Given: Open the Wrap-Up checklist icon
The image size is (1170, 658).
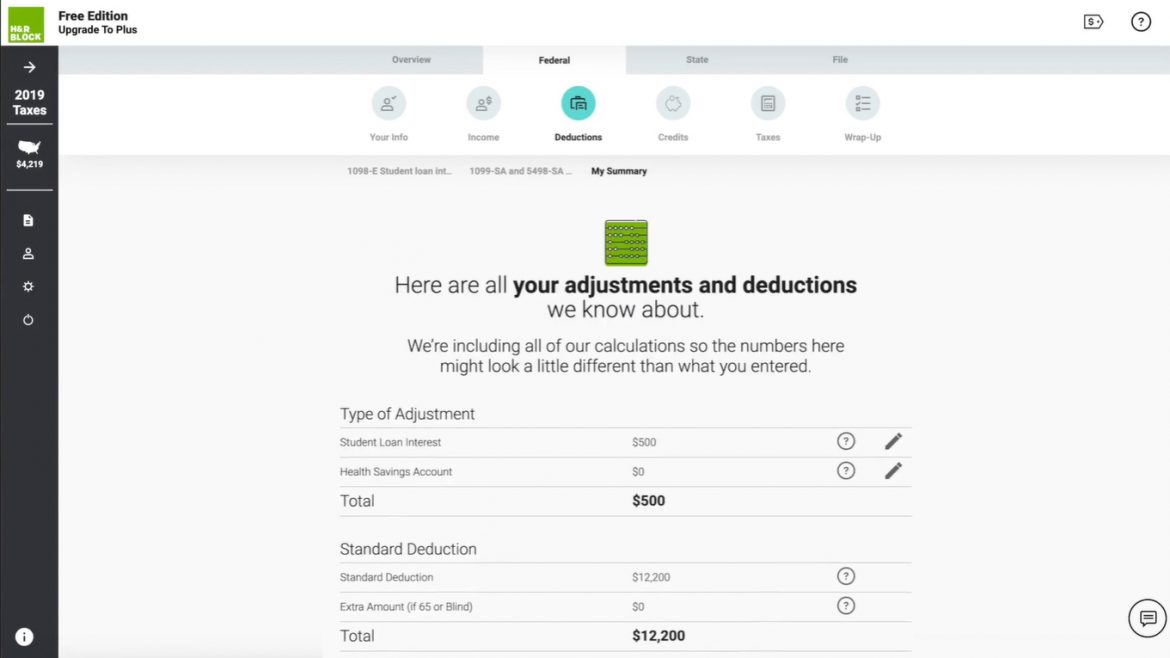Looking at the screenshot, I should click(862, 102).
